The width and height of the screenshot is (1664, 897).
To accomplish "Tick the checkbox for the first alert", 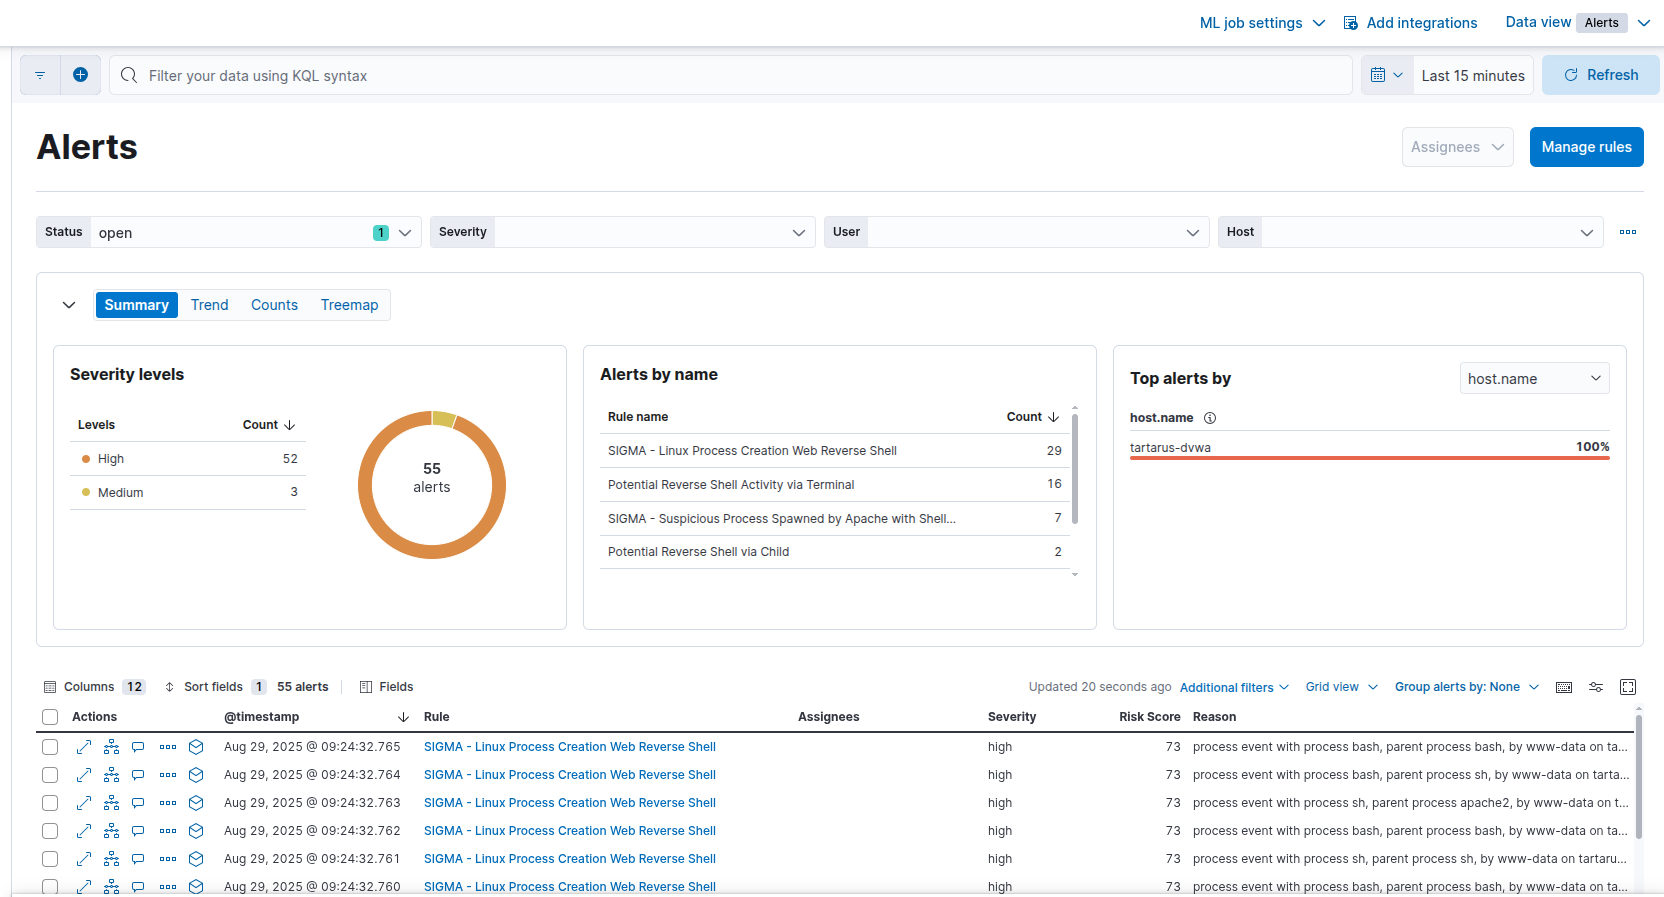I will (50, 747).
